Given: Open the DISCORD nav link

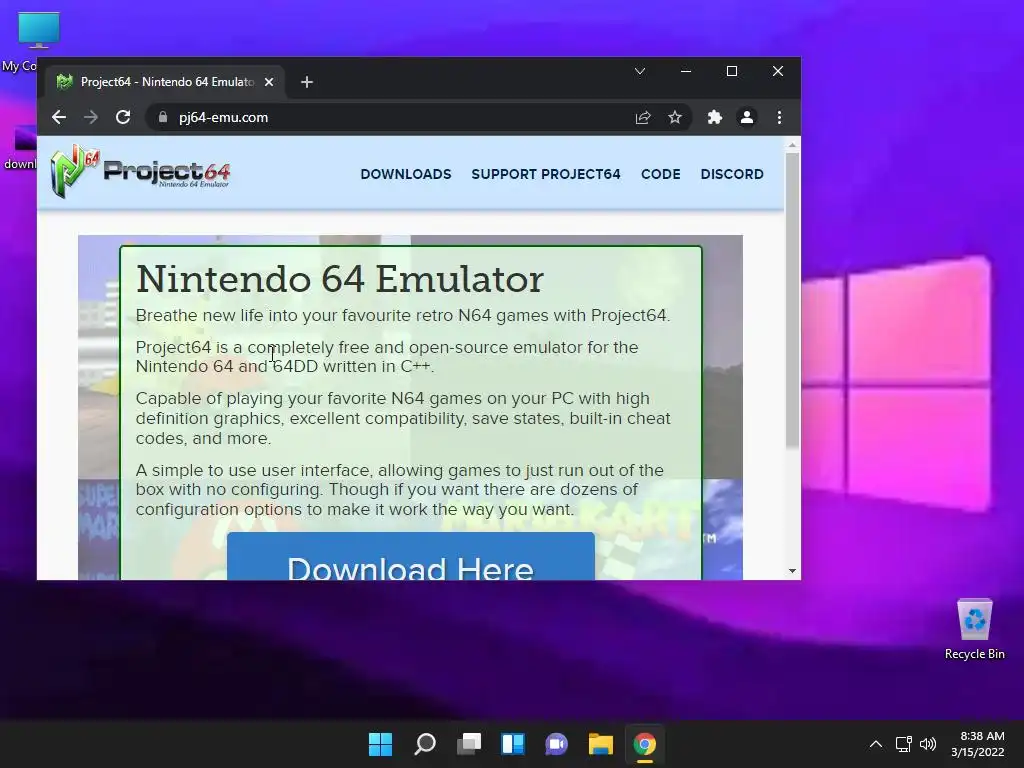Looking at the screenshot, I should [x=732, y=174].
